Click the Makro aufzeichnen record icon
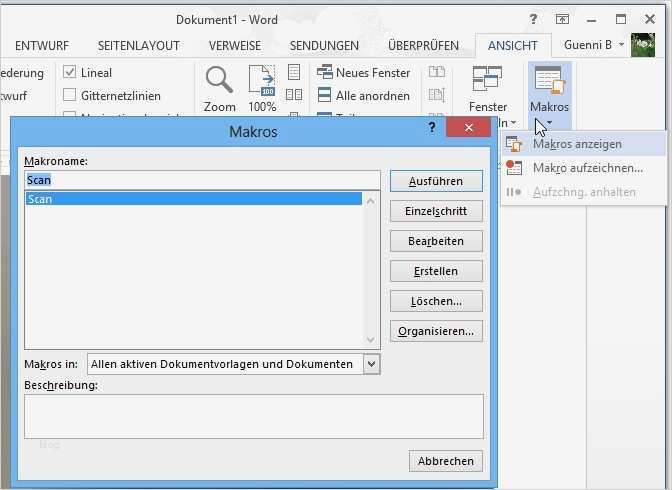 [x=513, y=168]
